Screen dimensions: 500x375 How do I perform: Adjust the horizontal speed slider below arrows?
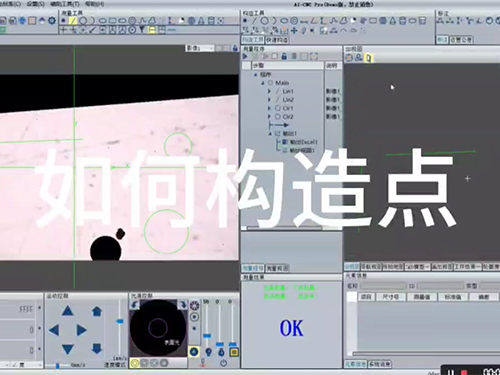(57, 366)
